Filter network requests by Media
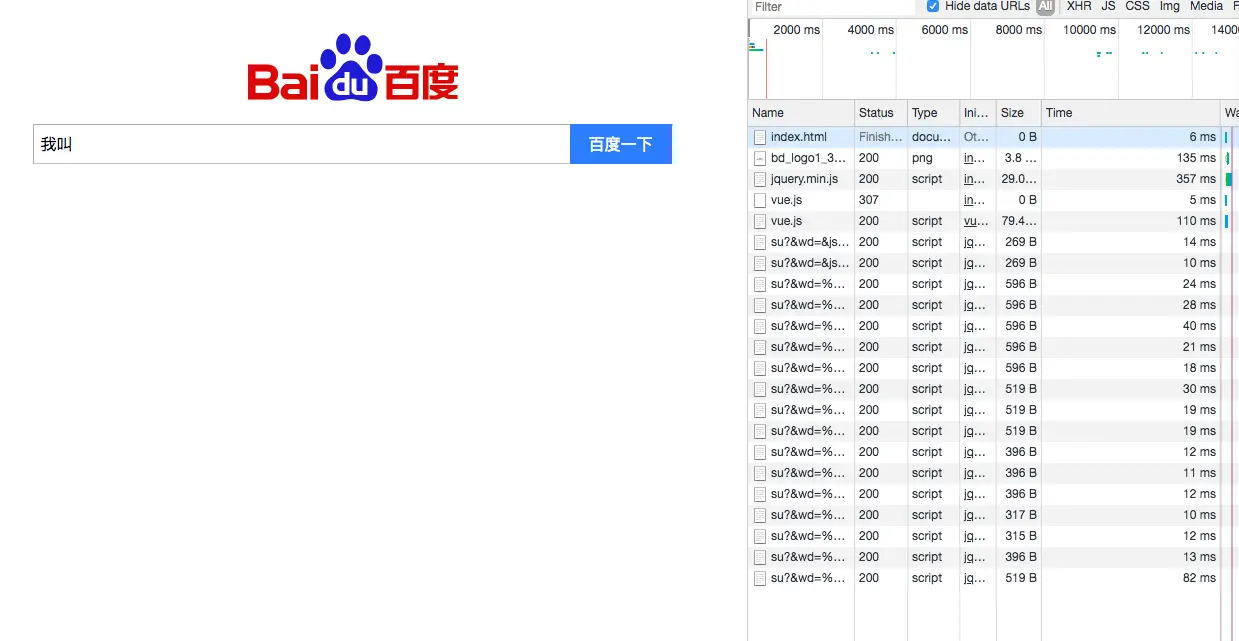The image size is (1239, 641). 1206,6
